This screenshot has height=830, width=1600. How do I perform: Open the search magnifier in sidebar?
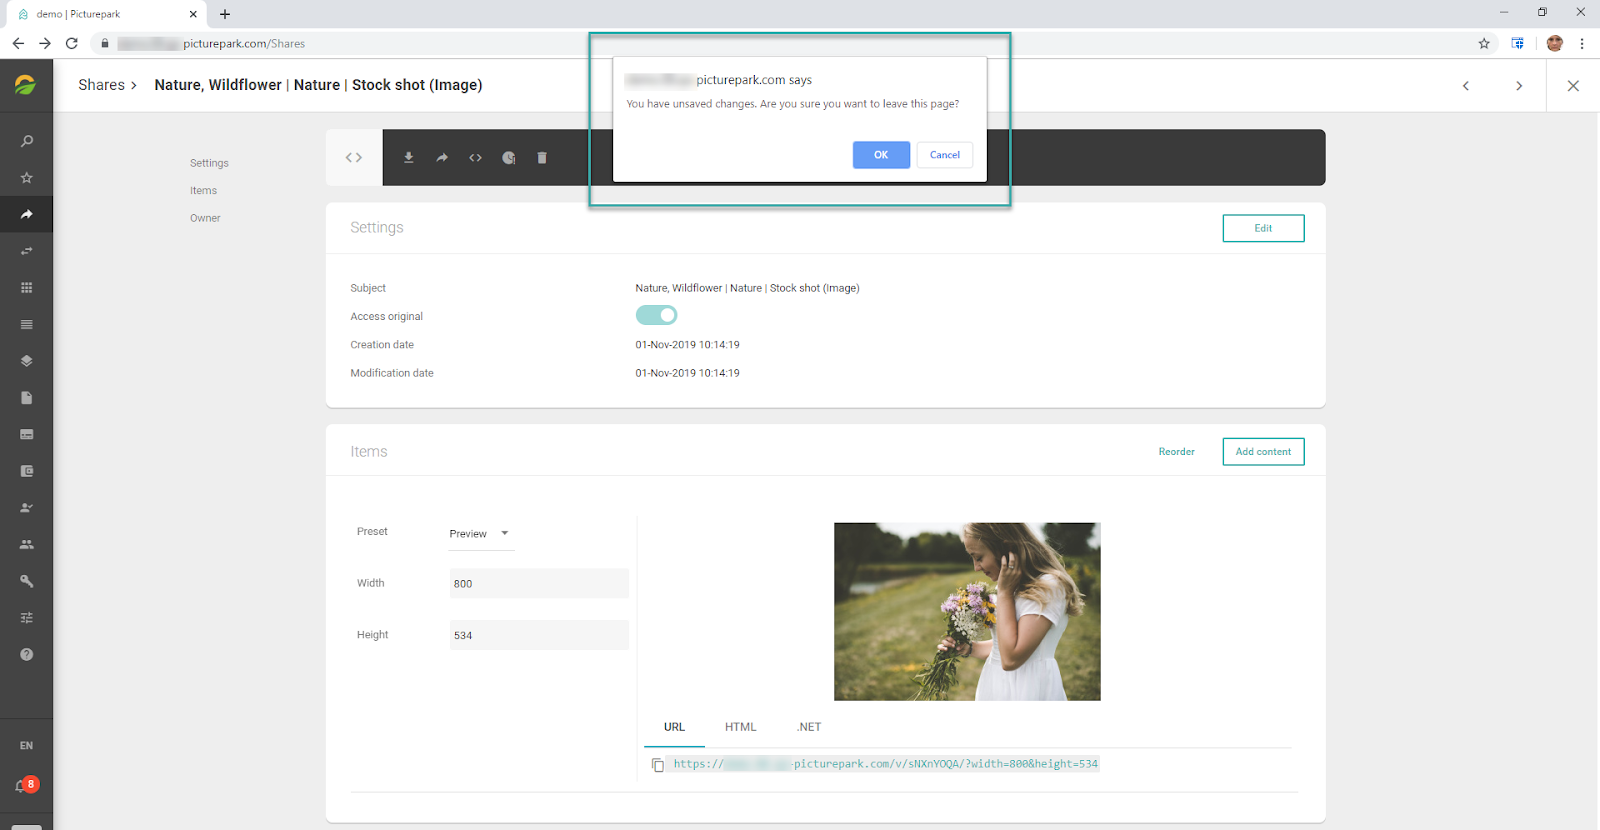pos(27,141)
